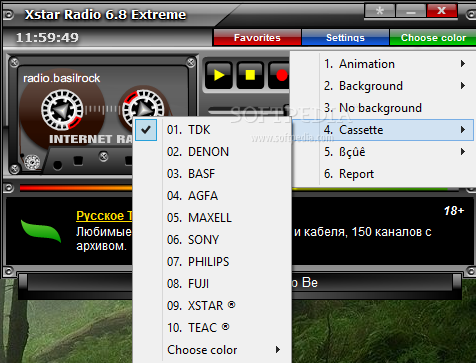Click the yellow Play button
476x363 pixels.
[218, 75]
